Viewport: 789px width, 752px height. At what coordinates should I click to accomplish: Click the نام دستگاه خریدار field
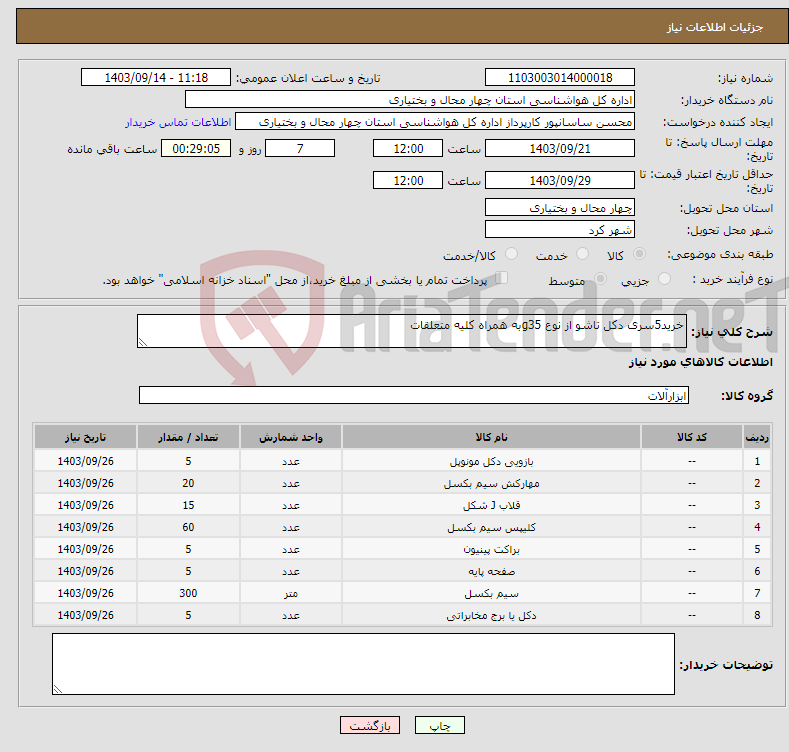coord(410,100)
